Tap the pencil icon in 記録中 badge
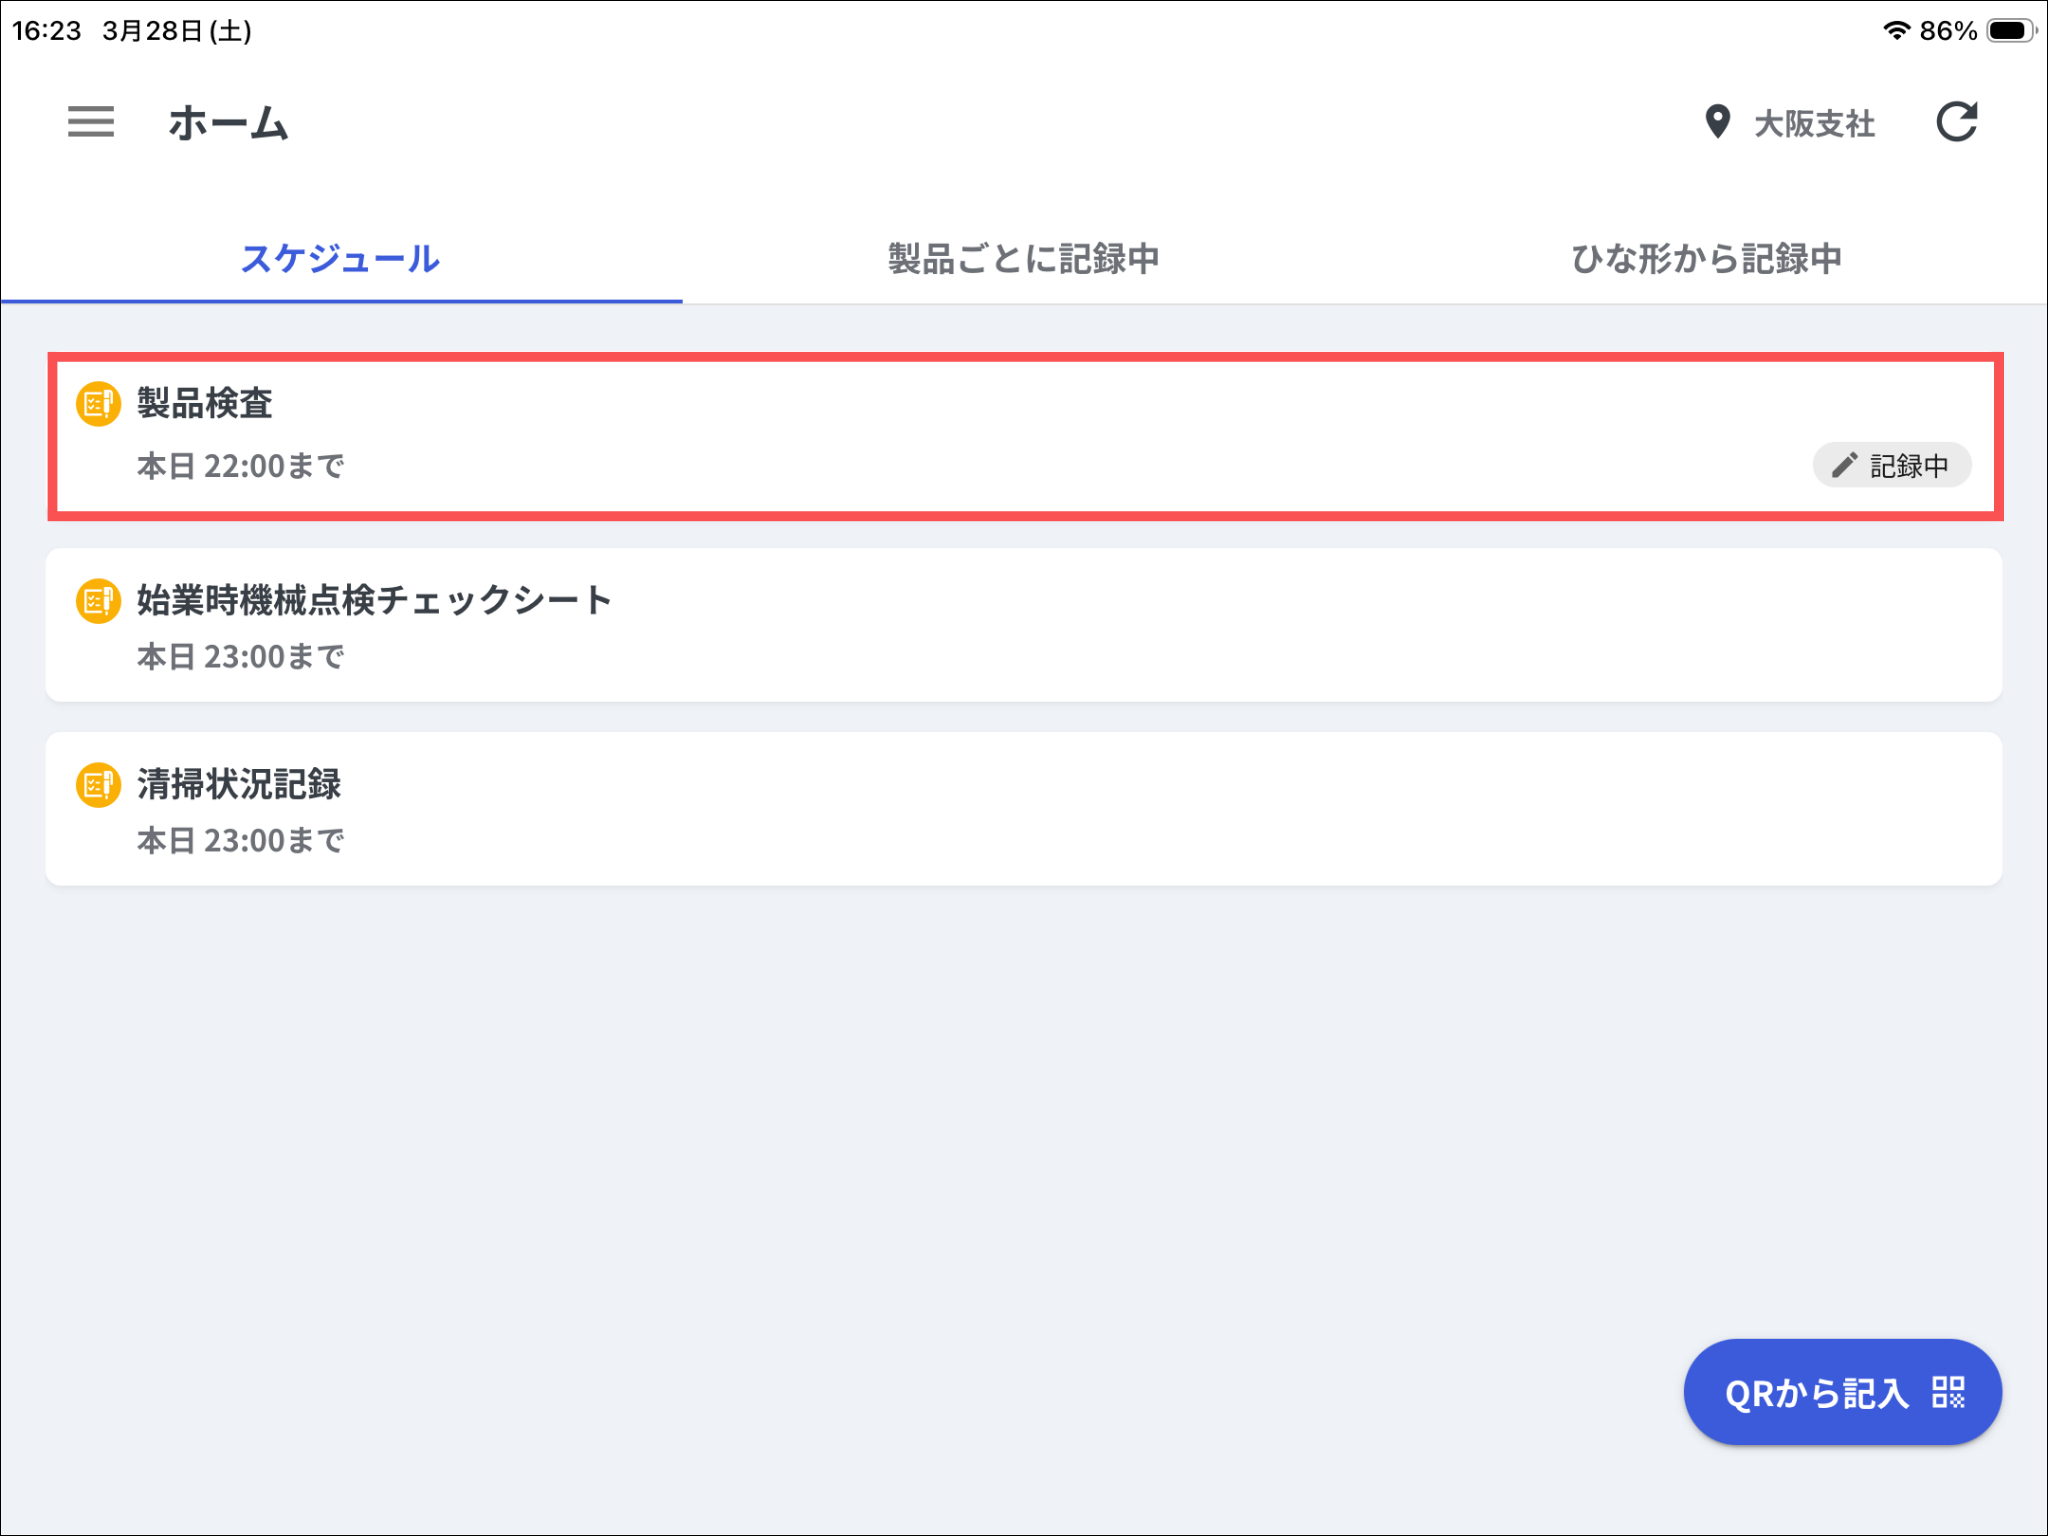 point(1844,466)
